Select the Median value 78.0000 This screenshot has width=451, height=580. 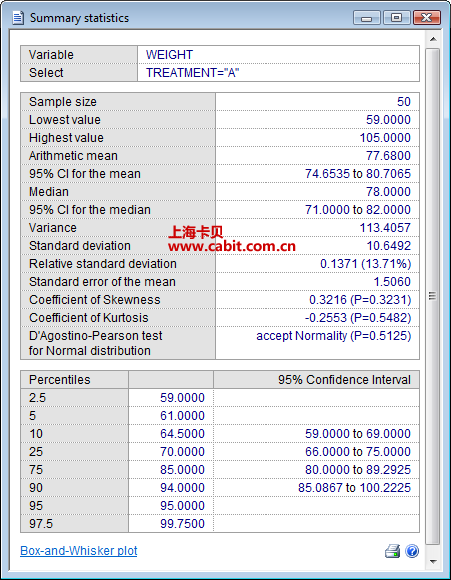coord(388,192)
